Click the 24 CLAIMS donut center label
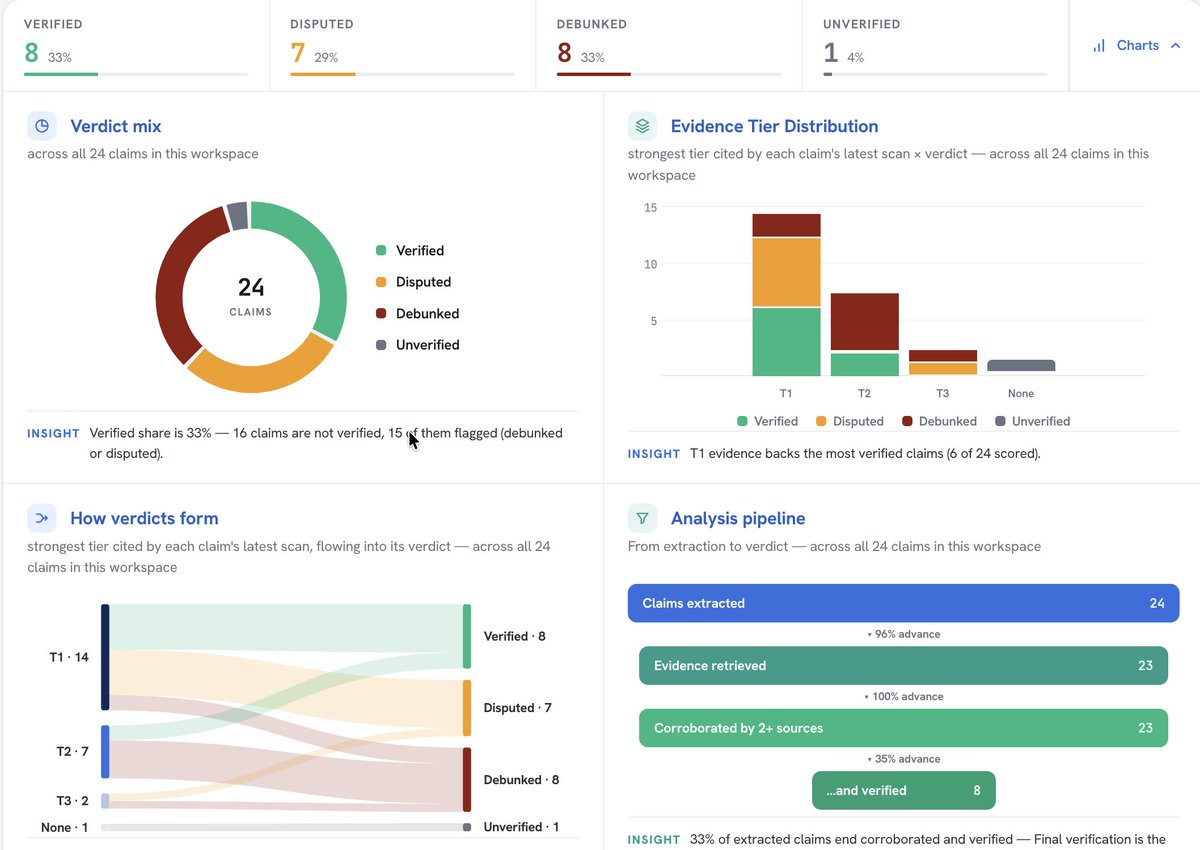Image resolution: width=1200 pixels, height=850 pixels. 251,296
